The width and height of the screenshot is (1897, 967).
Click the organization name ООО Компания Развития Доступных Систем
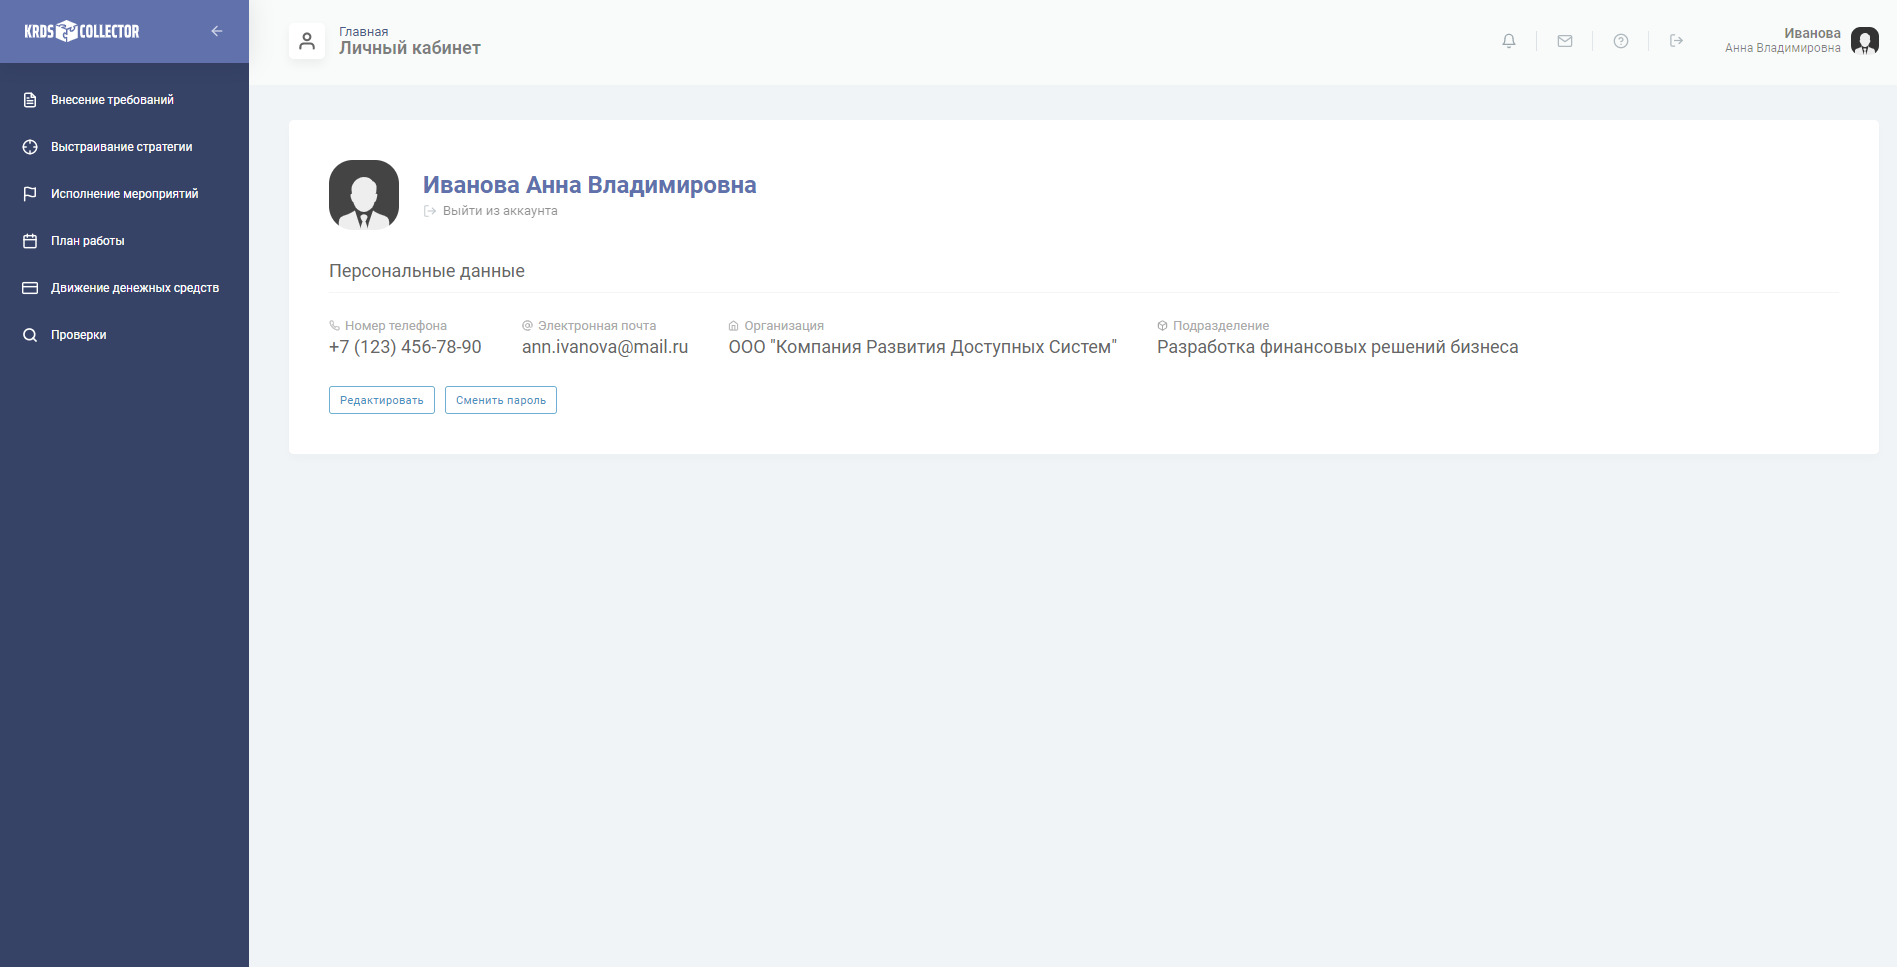pyautogui.click(x=922, y=347)
